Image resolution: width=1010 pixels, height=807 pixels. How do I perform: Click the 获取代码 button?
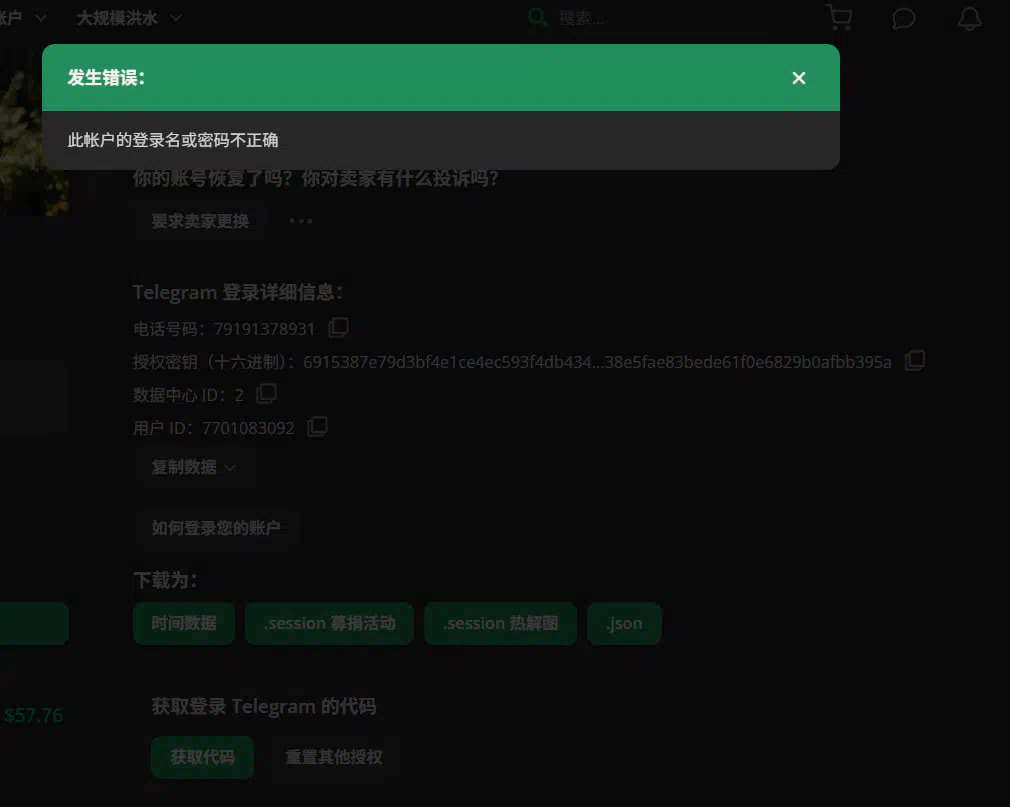tap(202, 757)
